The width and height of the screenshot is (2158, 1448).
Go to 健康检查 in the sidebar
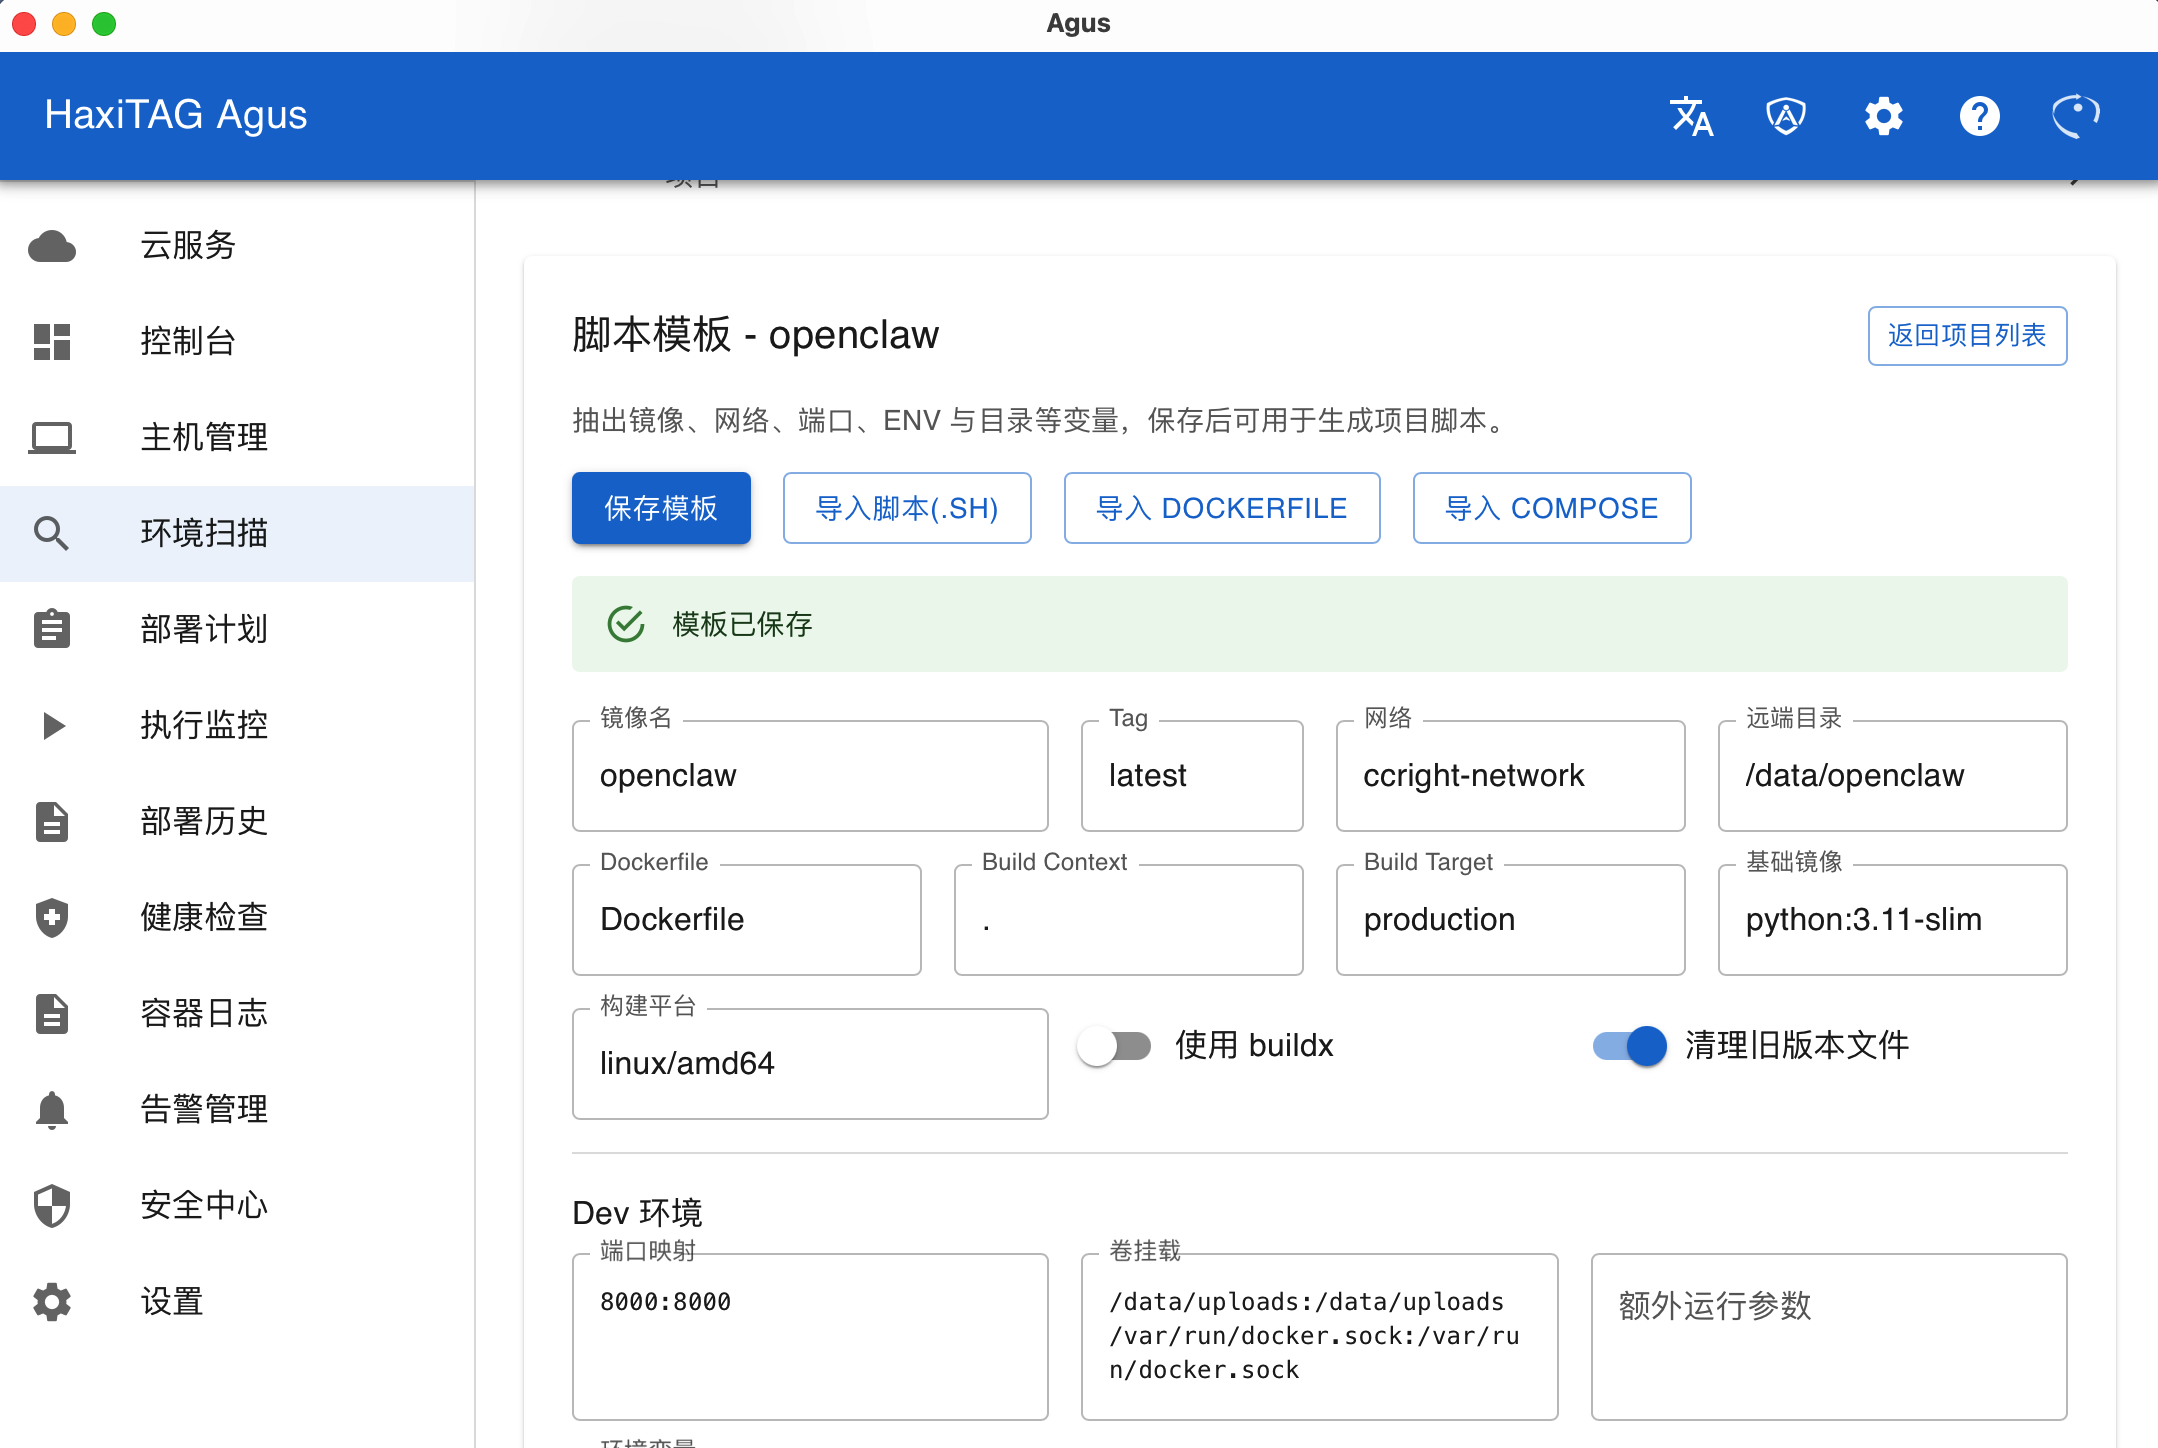point(204,917)
